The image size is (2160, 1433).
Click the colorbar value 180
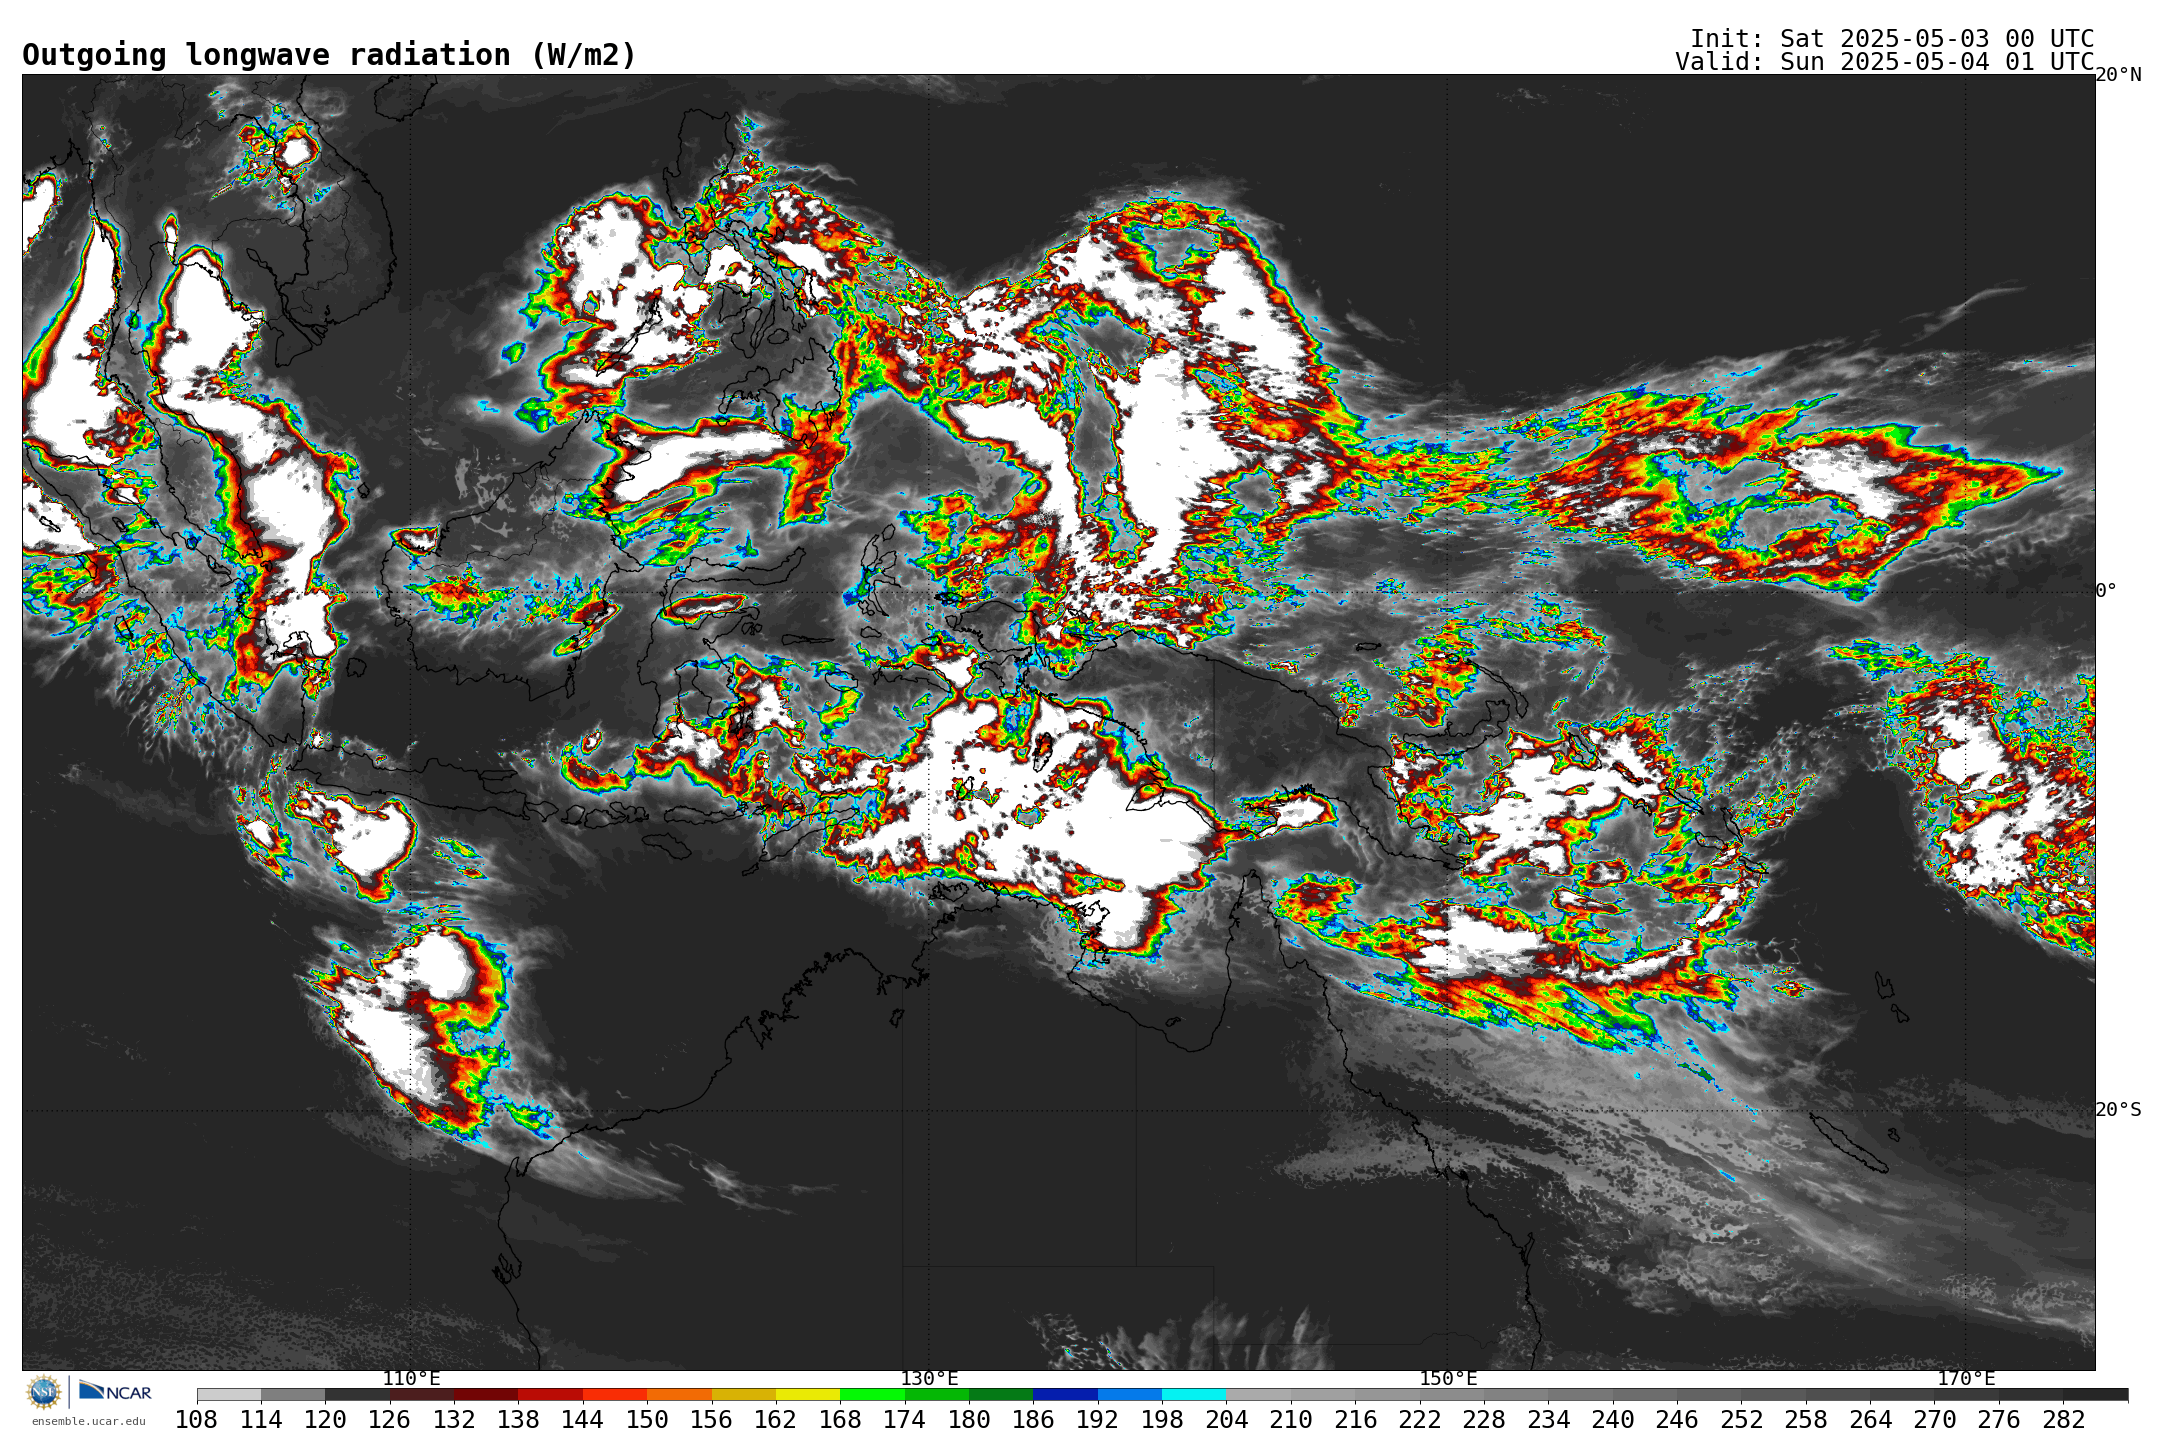tap(969, 1420)
